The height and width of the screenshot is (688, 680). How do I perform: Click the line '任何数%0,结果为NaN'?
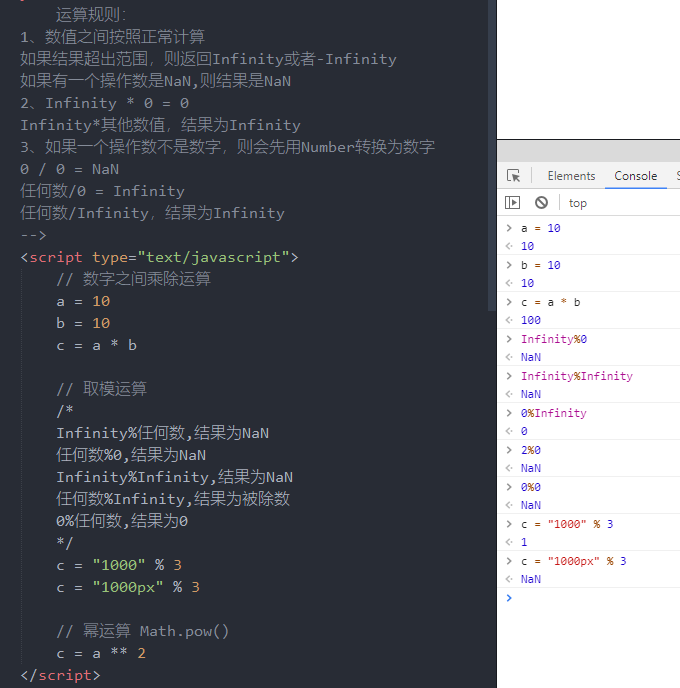point(131,455)
